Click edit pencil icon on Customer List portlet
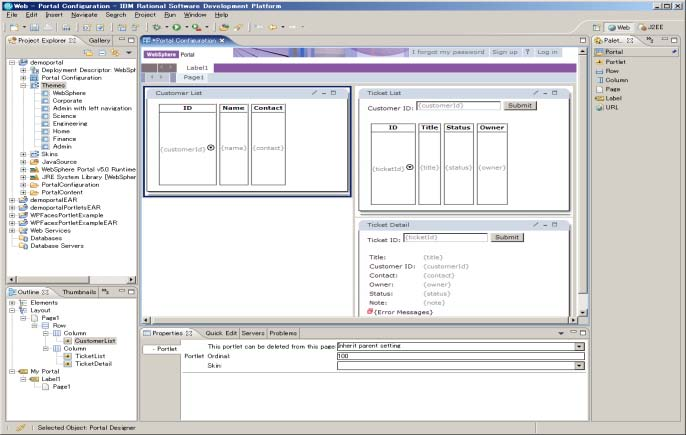Image resolution: width=686 pixels, height=435 pixels. [314, 93]
